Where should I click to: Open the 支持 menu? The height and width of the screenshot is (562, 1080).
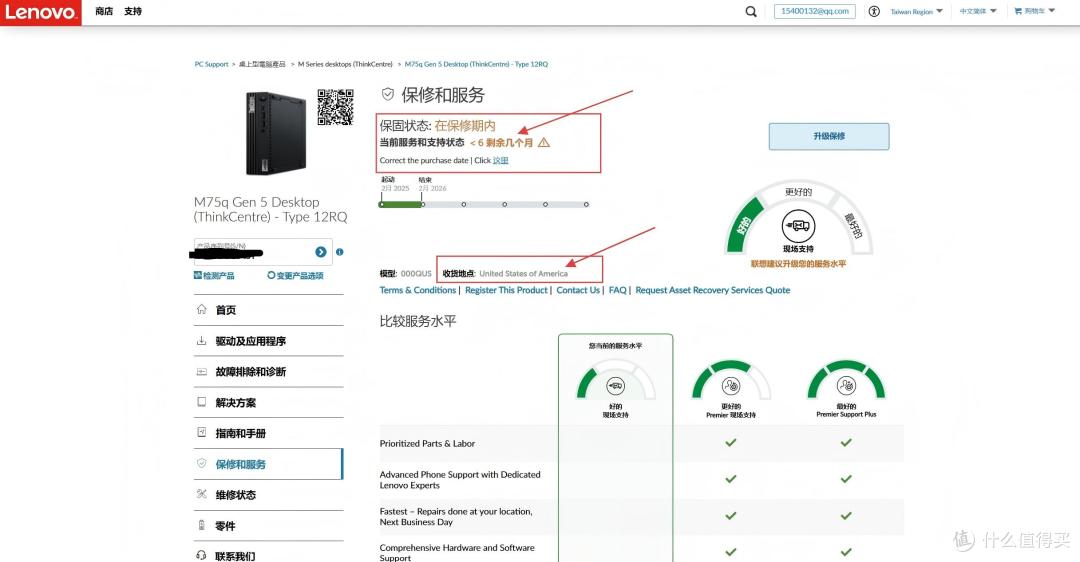click(133, 12)
